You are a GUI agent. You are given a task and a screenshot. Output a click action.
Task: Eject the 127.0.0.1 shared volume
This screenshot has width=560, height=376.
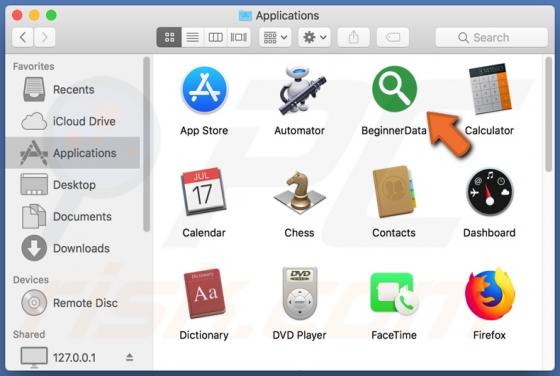[x=130, y=357]
